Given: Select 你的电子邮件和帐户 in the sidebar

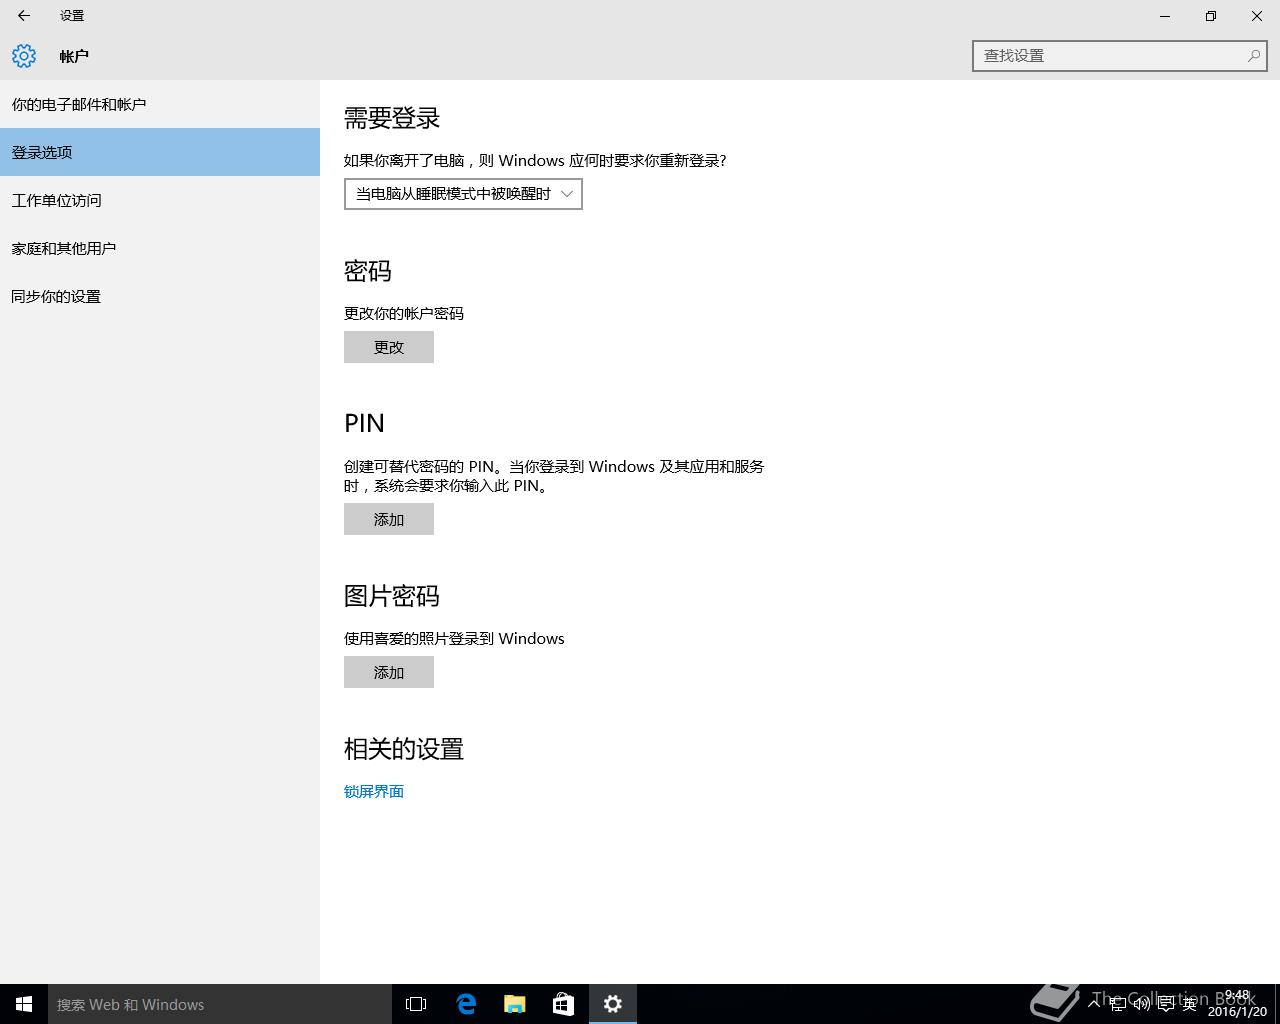Looking at the screenshot, I should [160, 104].
